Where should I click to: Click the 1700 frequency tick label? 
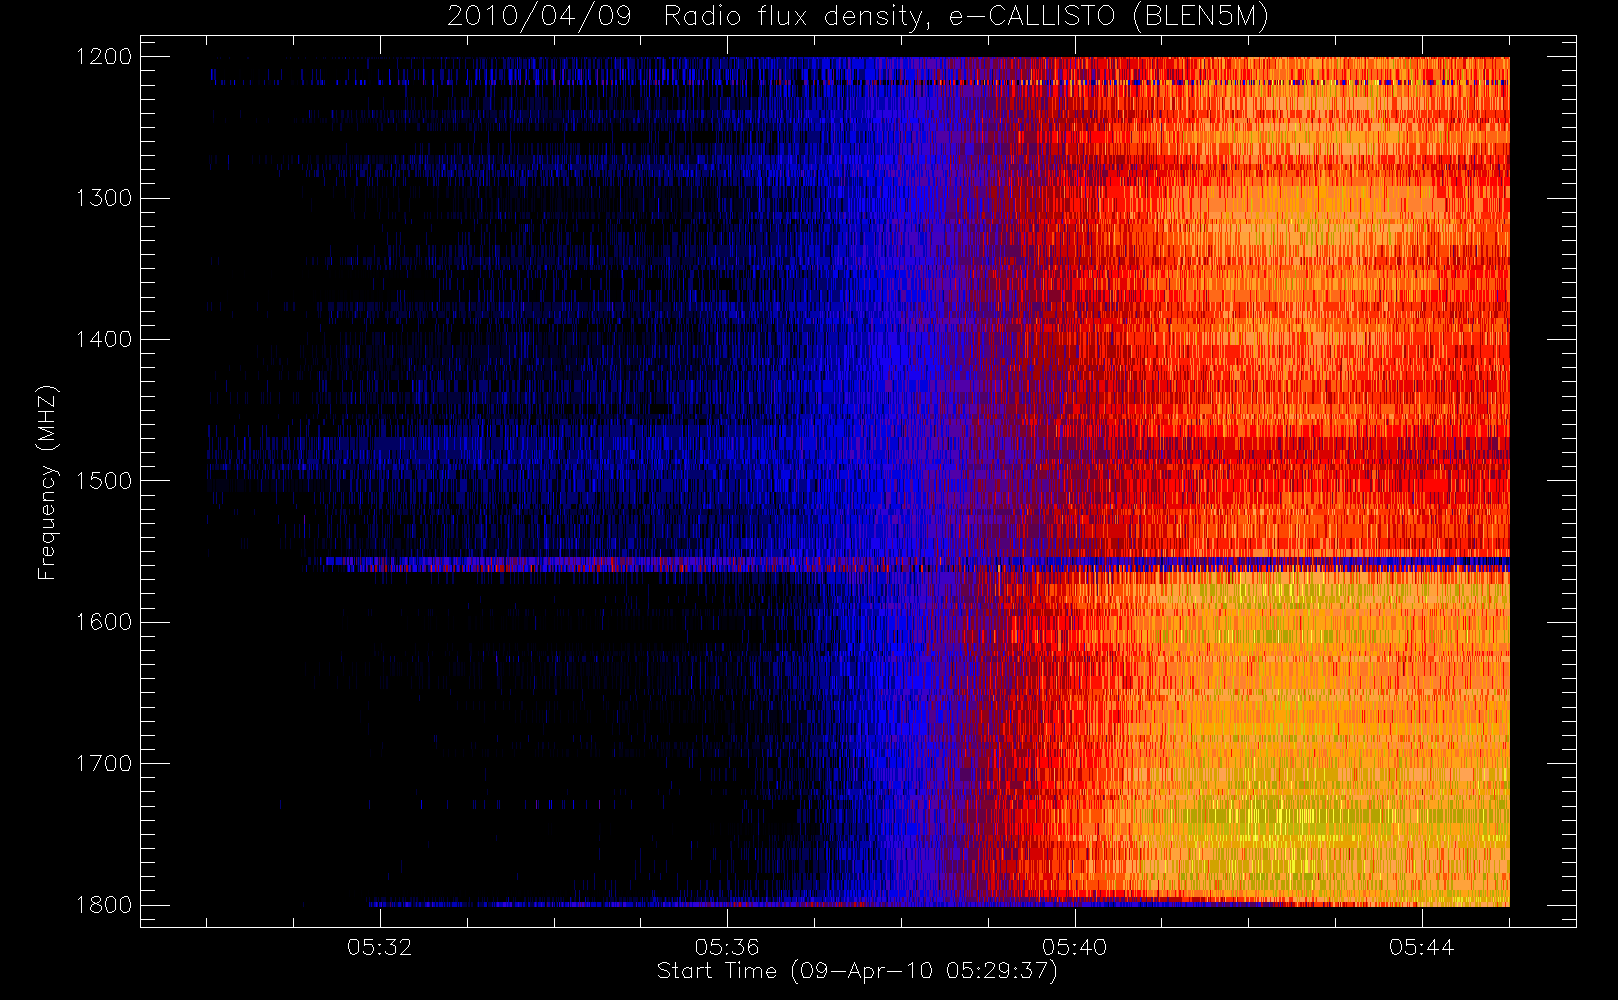pos(104,764)
